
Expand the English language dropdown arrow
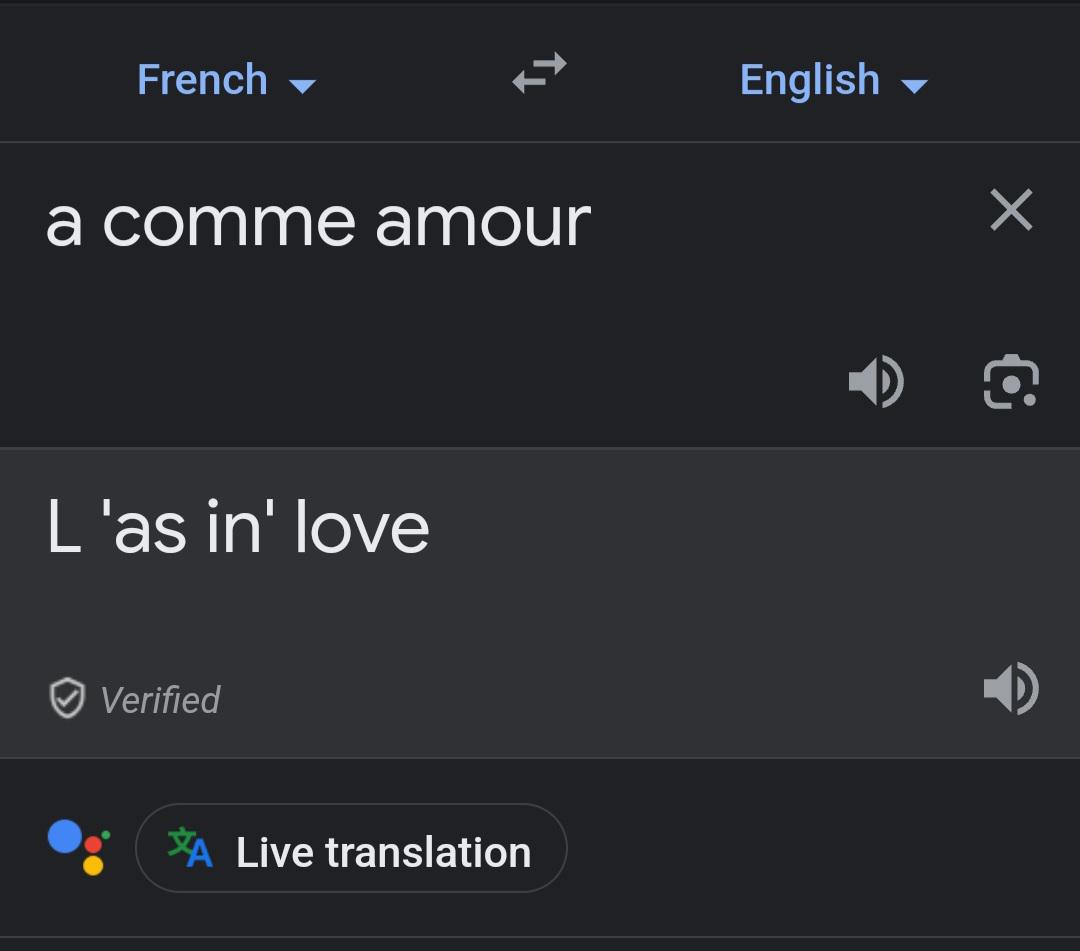914,85
